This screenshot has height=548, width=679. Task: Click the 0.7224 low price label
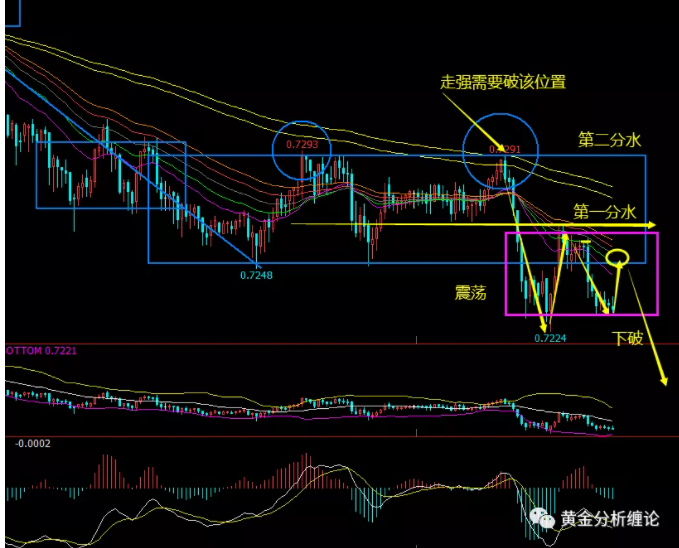(x=551, y=338)
